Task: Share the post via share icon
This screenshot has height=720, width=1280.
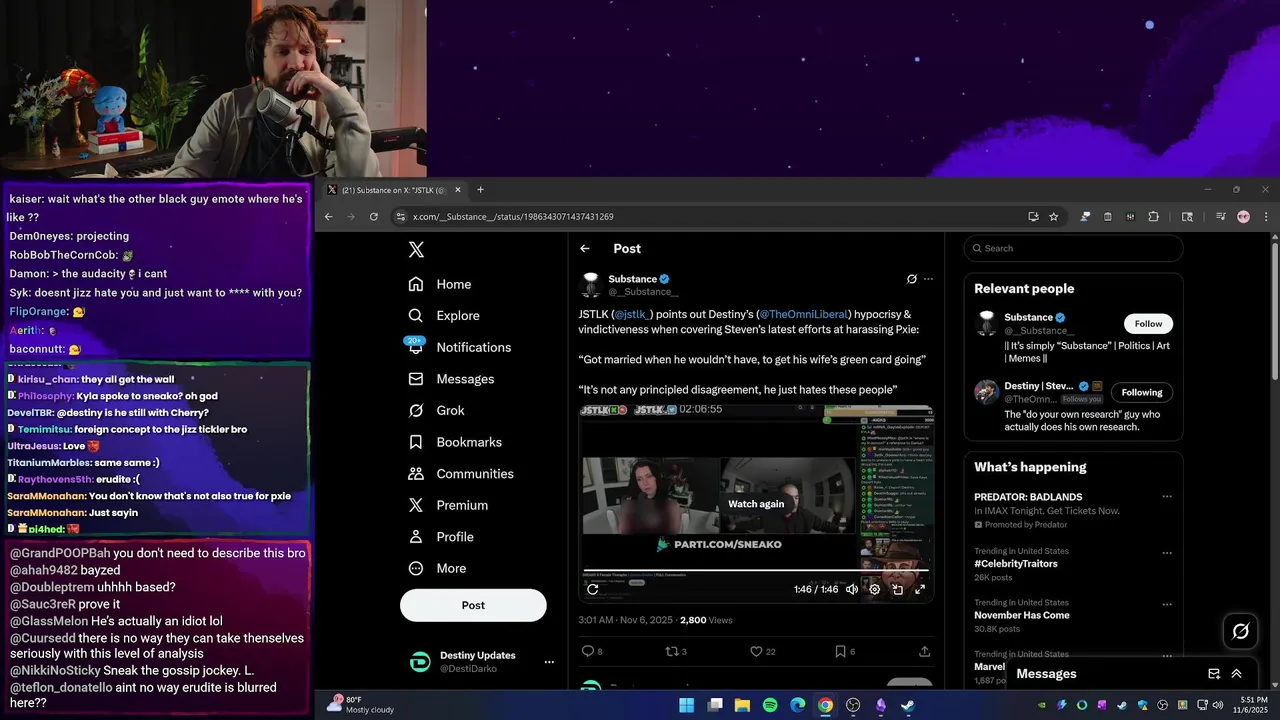Action: (x=924, y=651)
